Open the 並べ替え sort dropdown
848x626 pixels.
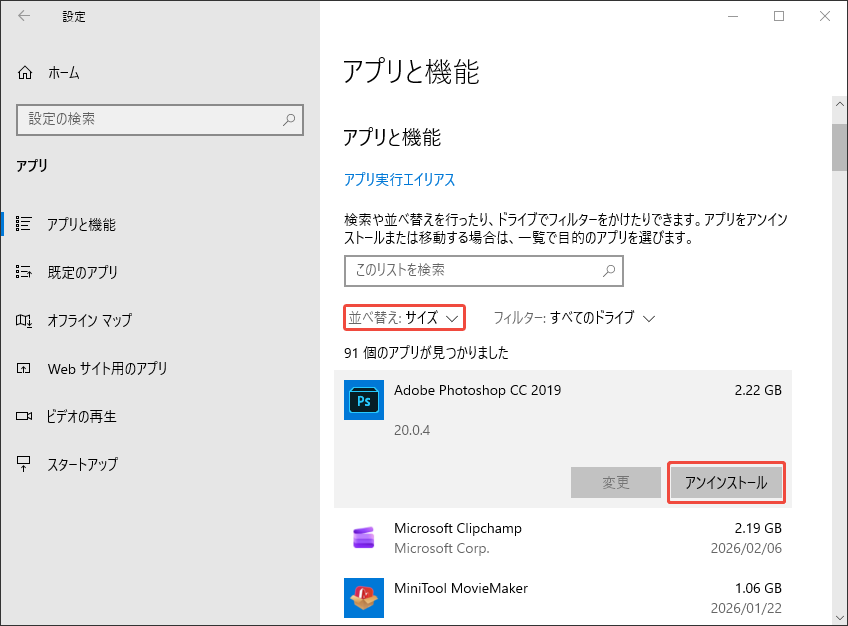coord(404,317)
